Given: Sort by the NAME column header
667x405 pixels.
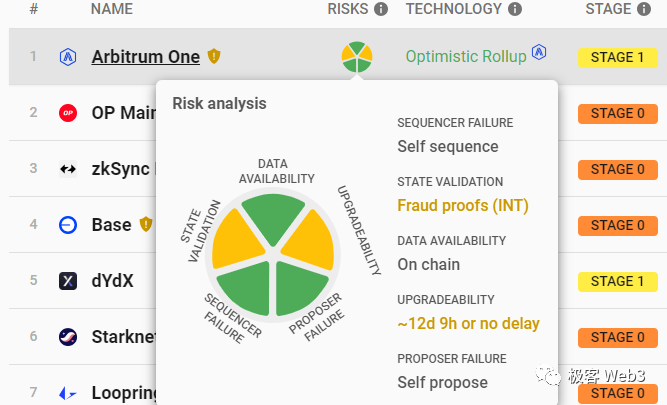Looking at the screenshot, I should (x=112, y=10).
